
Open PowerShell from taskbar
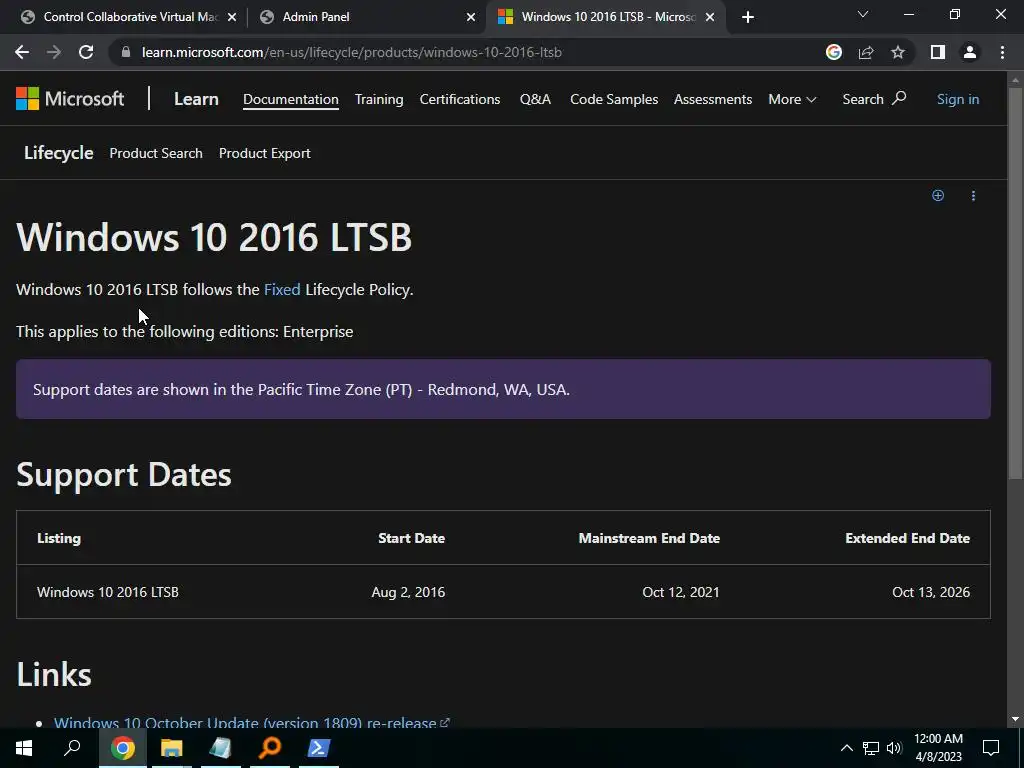click(319, 748)
